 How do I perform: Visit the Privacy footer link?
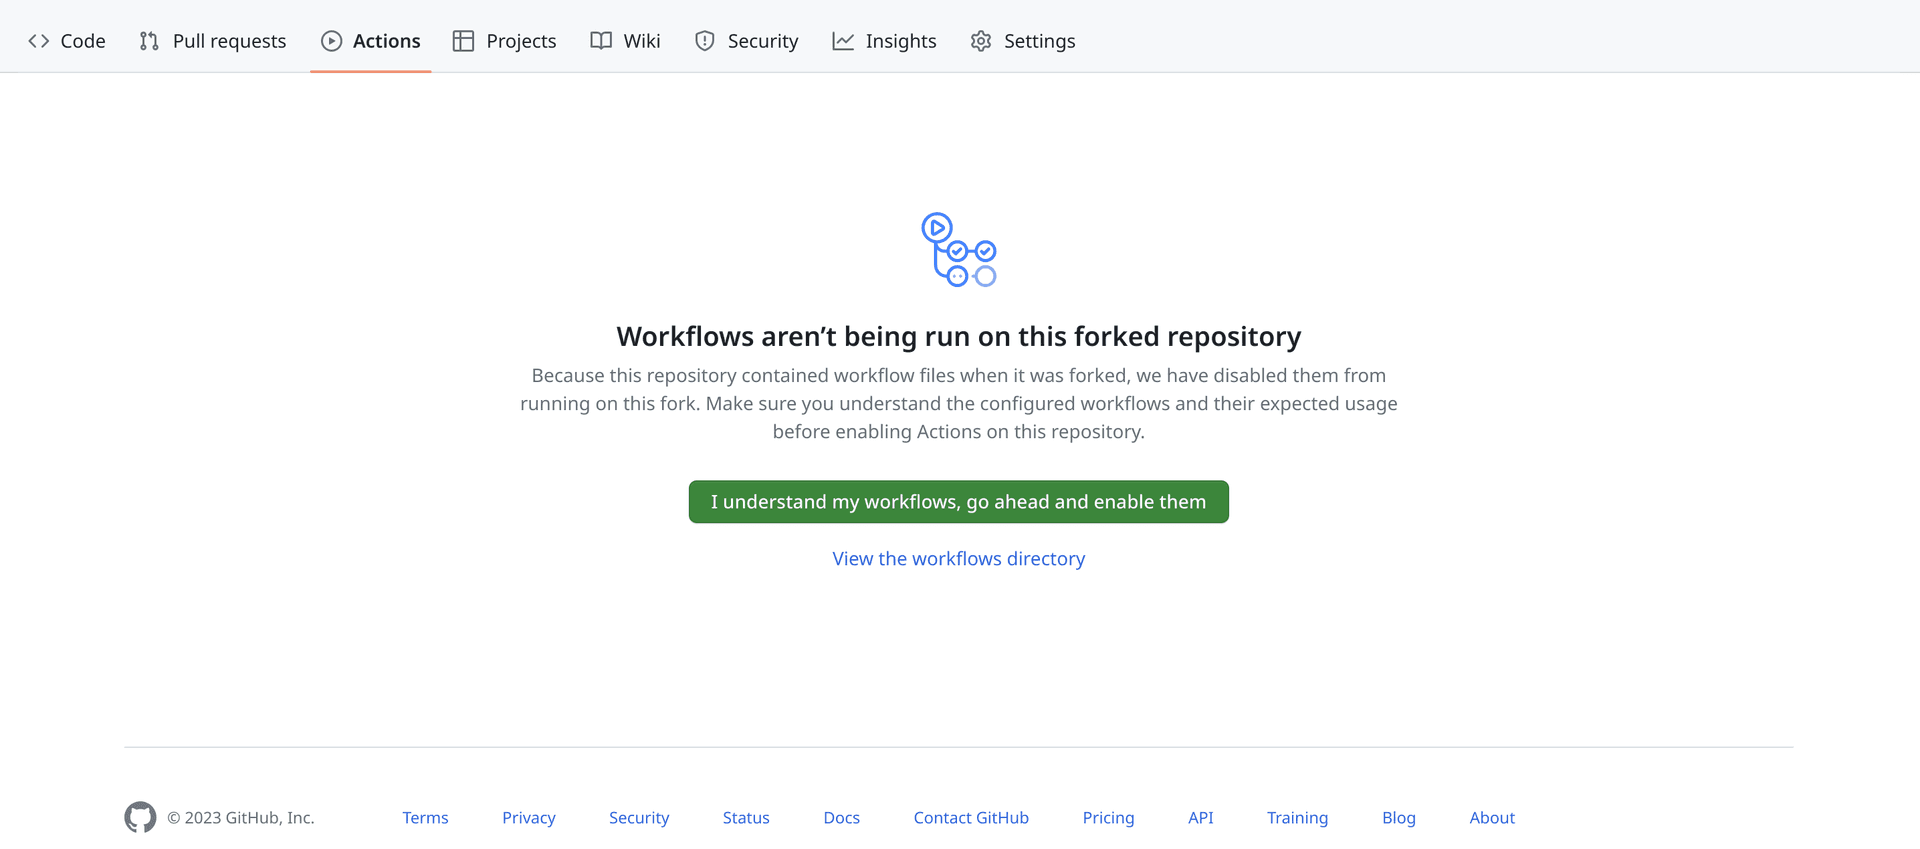[528, 818]
